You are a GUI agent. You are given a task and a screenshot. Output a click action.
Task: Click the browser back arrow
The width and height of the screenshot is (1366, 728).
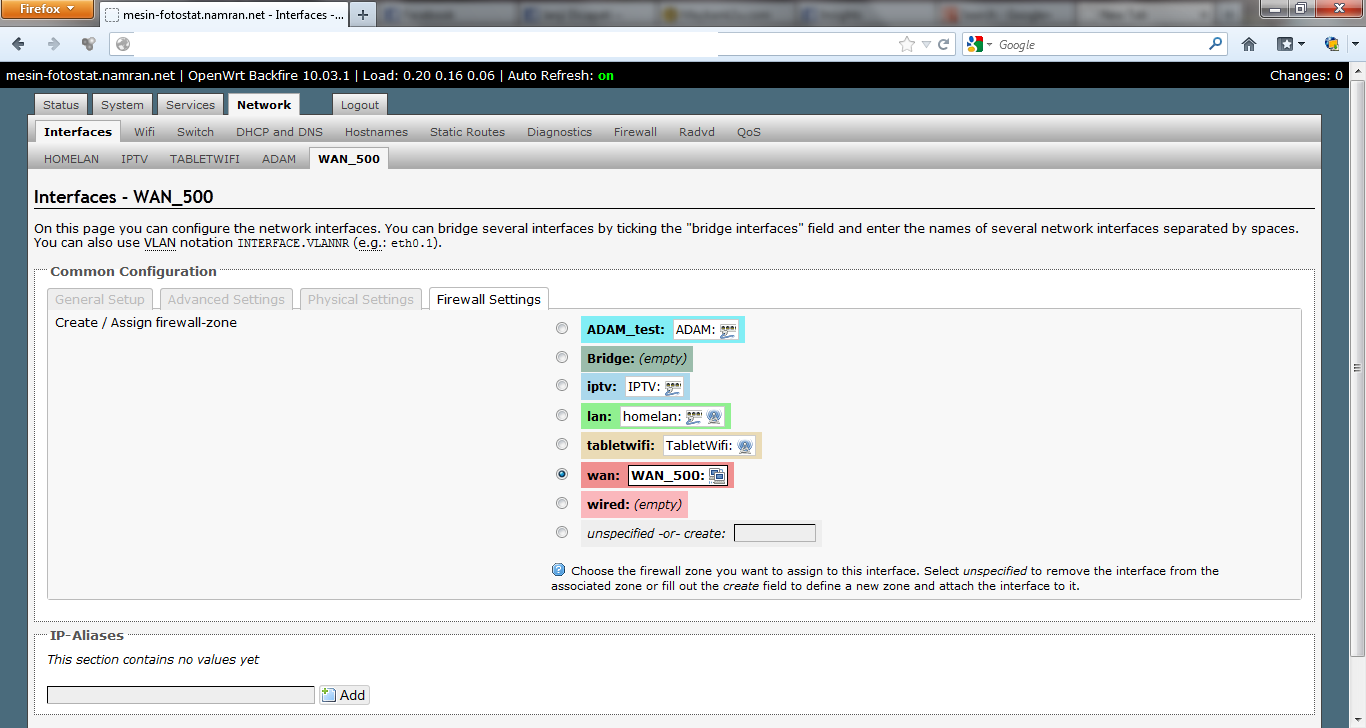pos(19,44)
